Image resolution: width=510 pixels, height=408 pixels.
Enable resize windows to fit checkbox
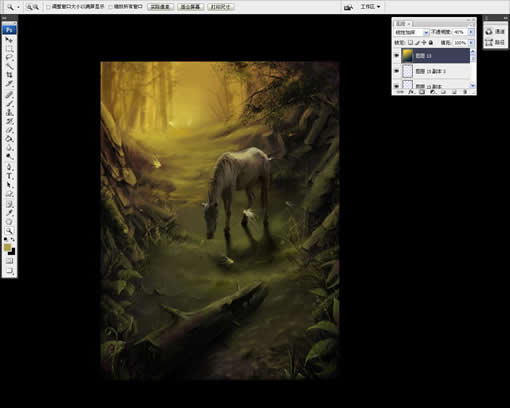point(49,7)
